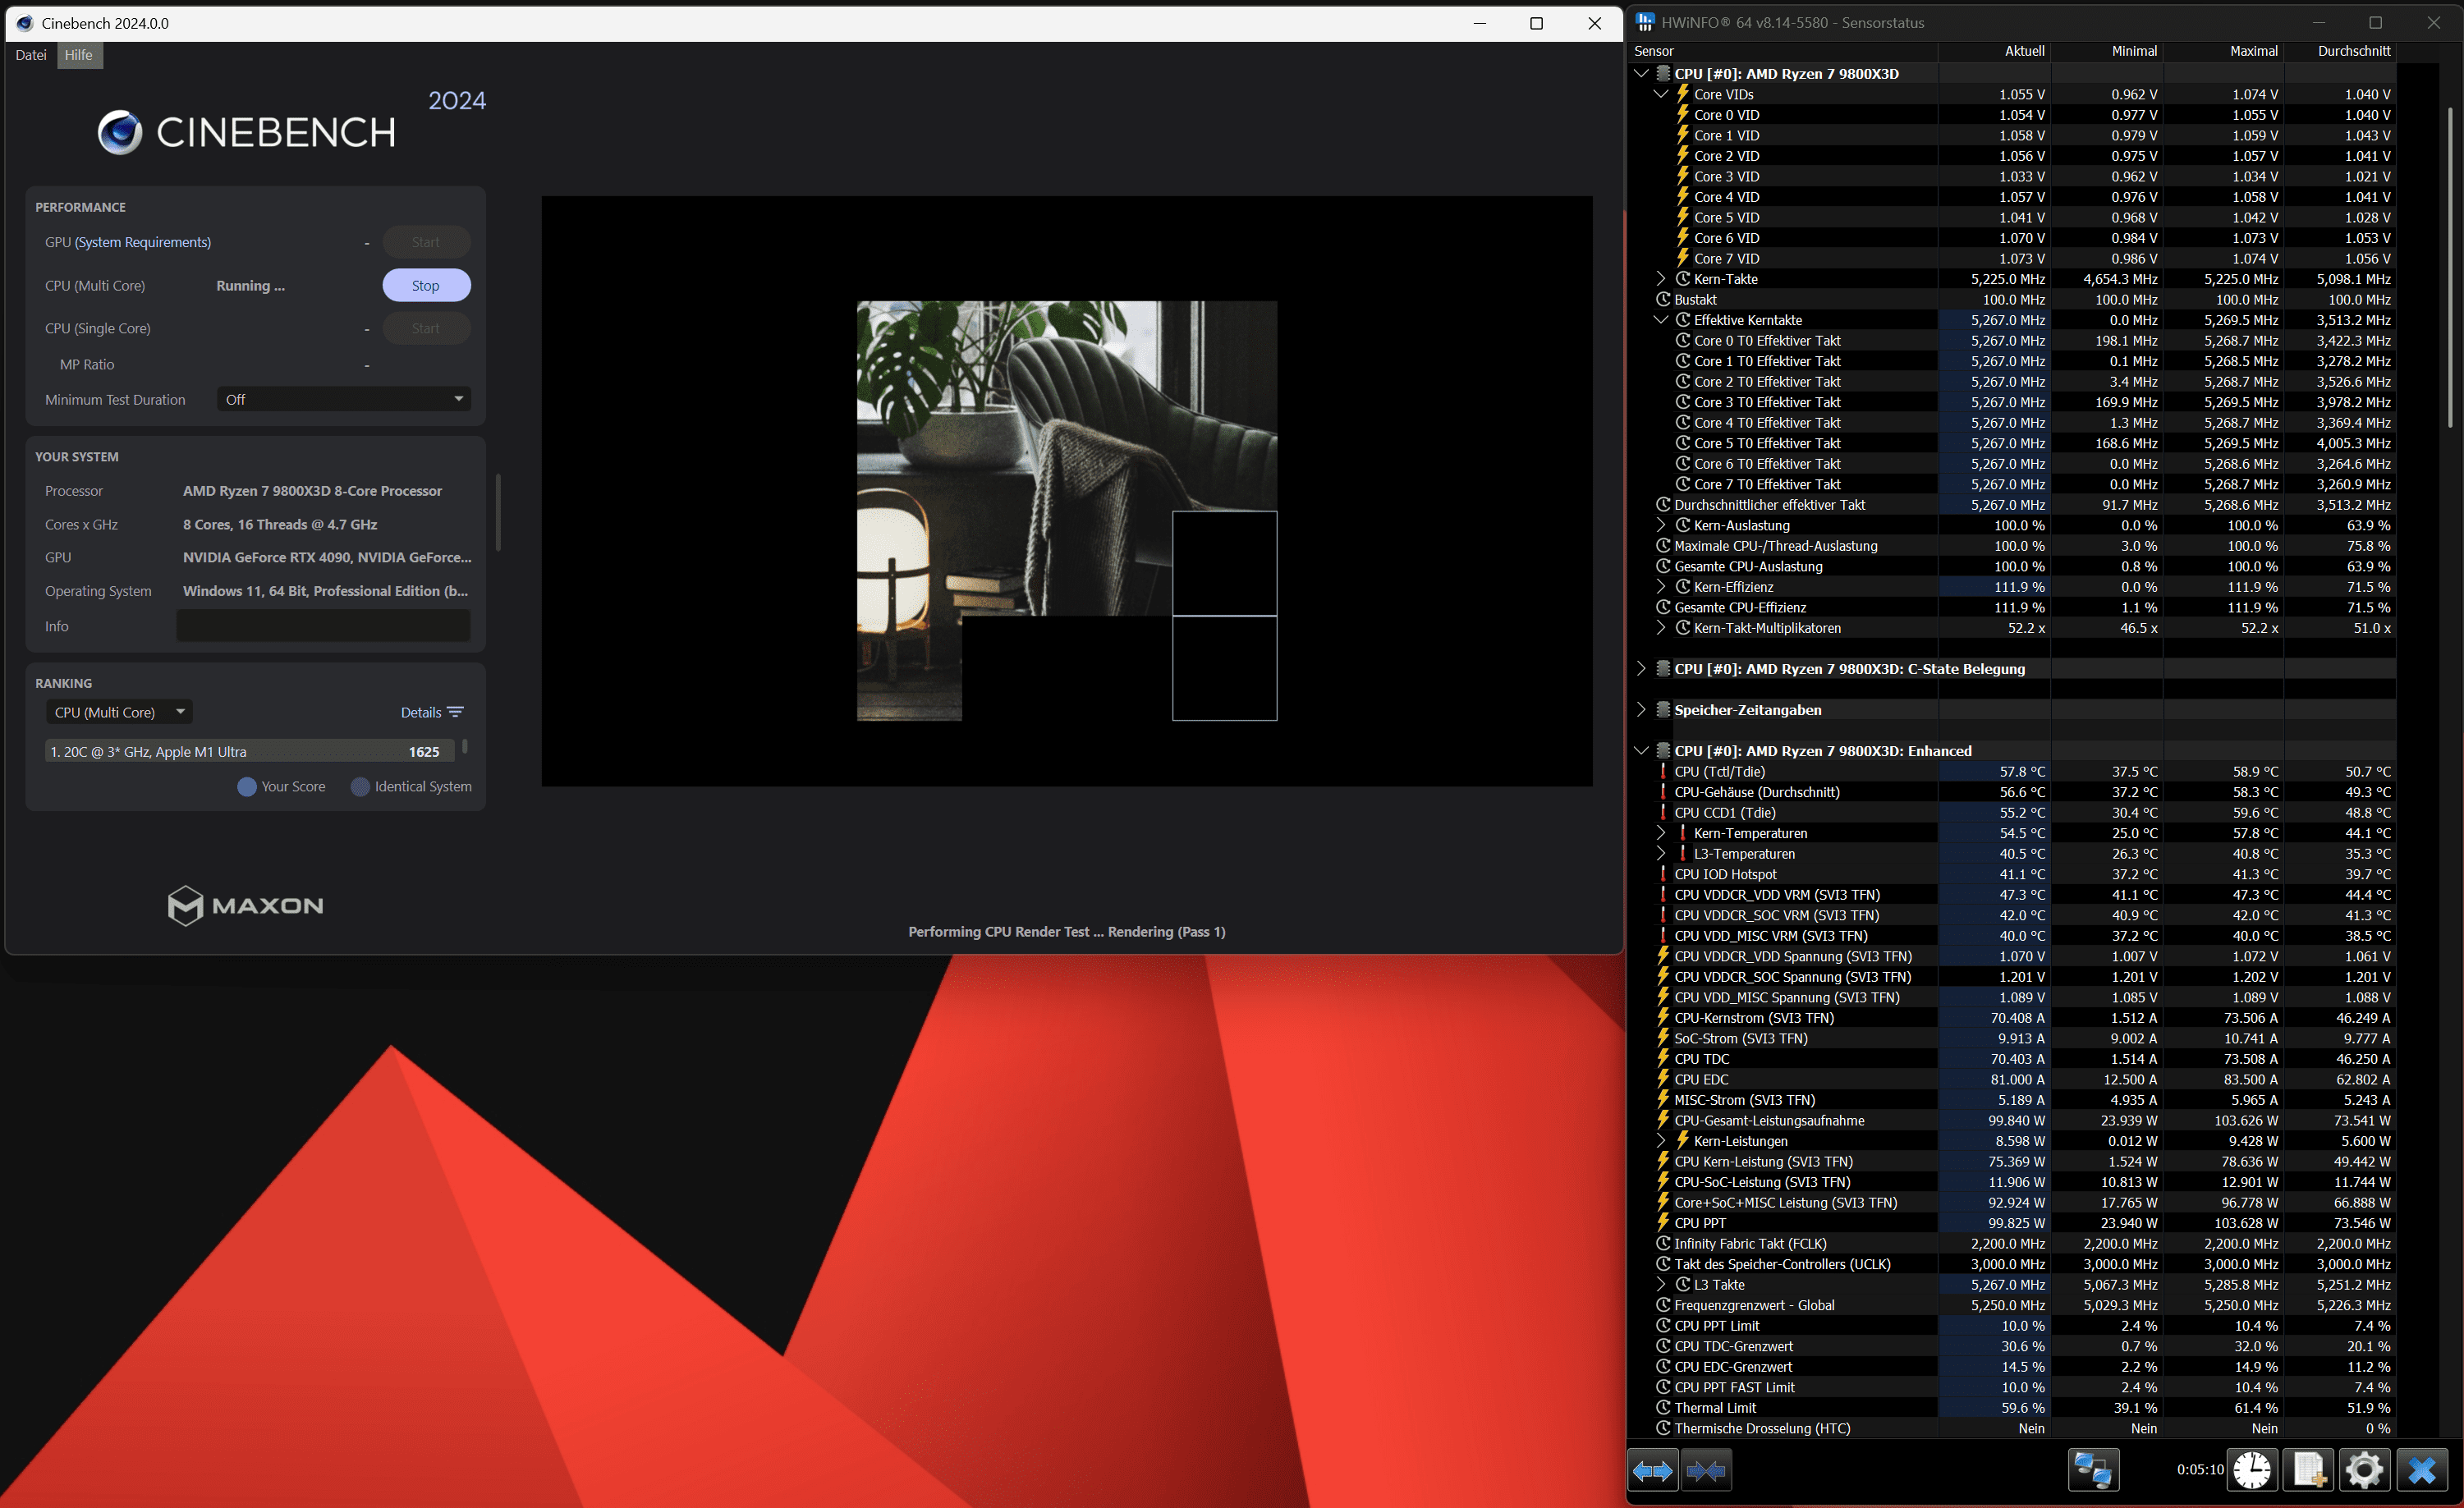The height and width of the screenshot is (1508, 2464).
Task: Click the Your System panel scrollbar
Action: pos(498,512)
